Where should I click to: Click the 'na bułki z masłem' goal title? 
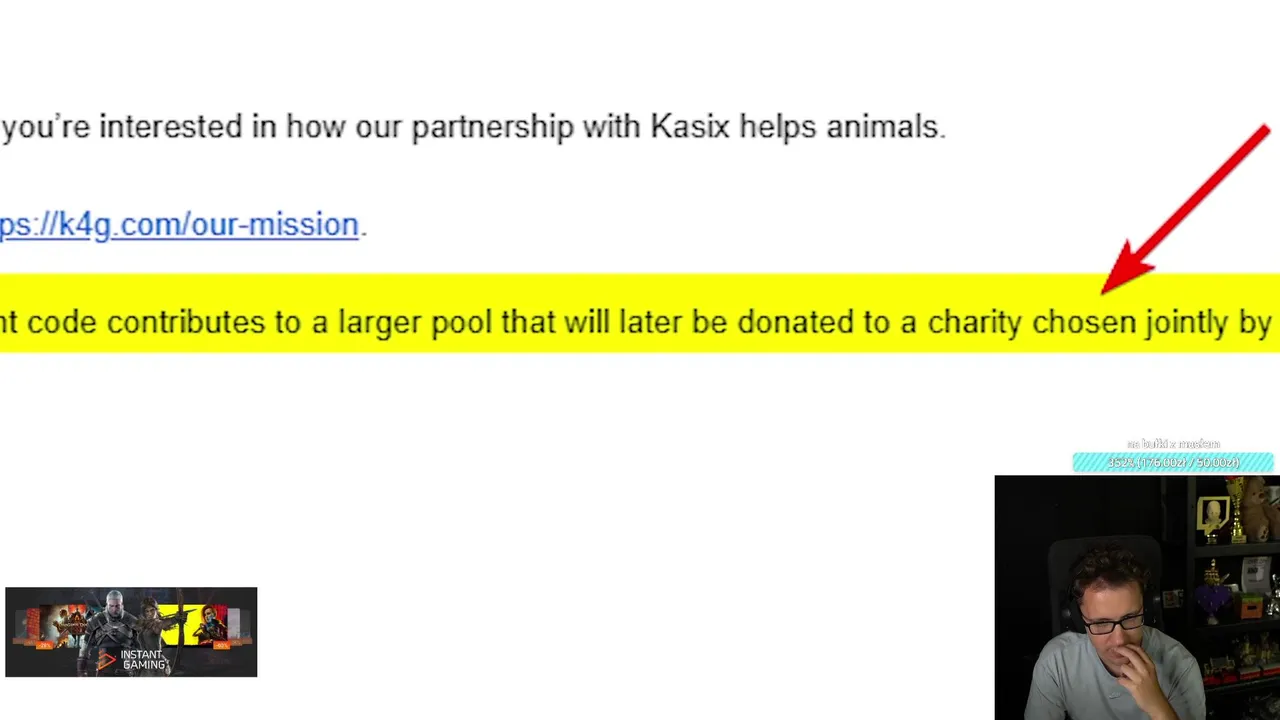click(1173, 444)
